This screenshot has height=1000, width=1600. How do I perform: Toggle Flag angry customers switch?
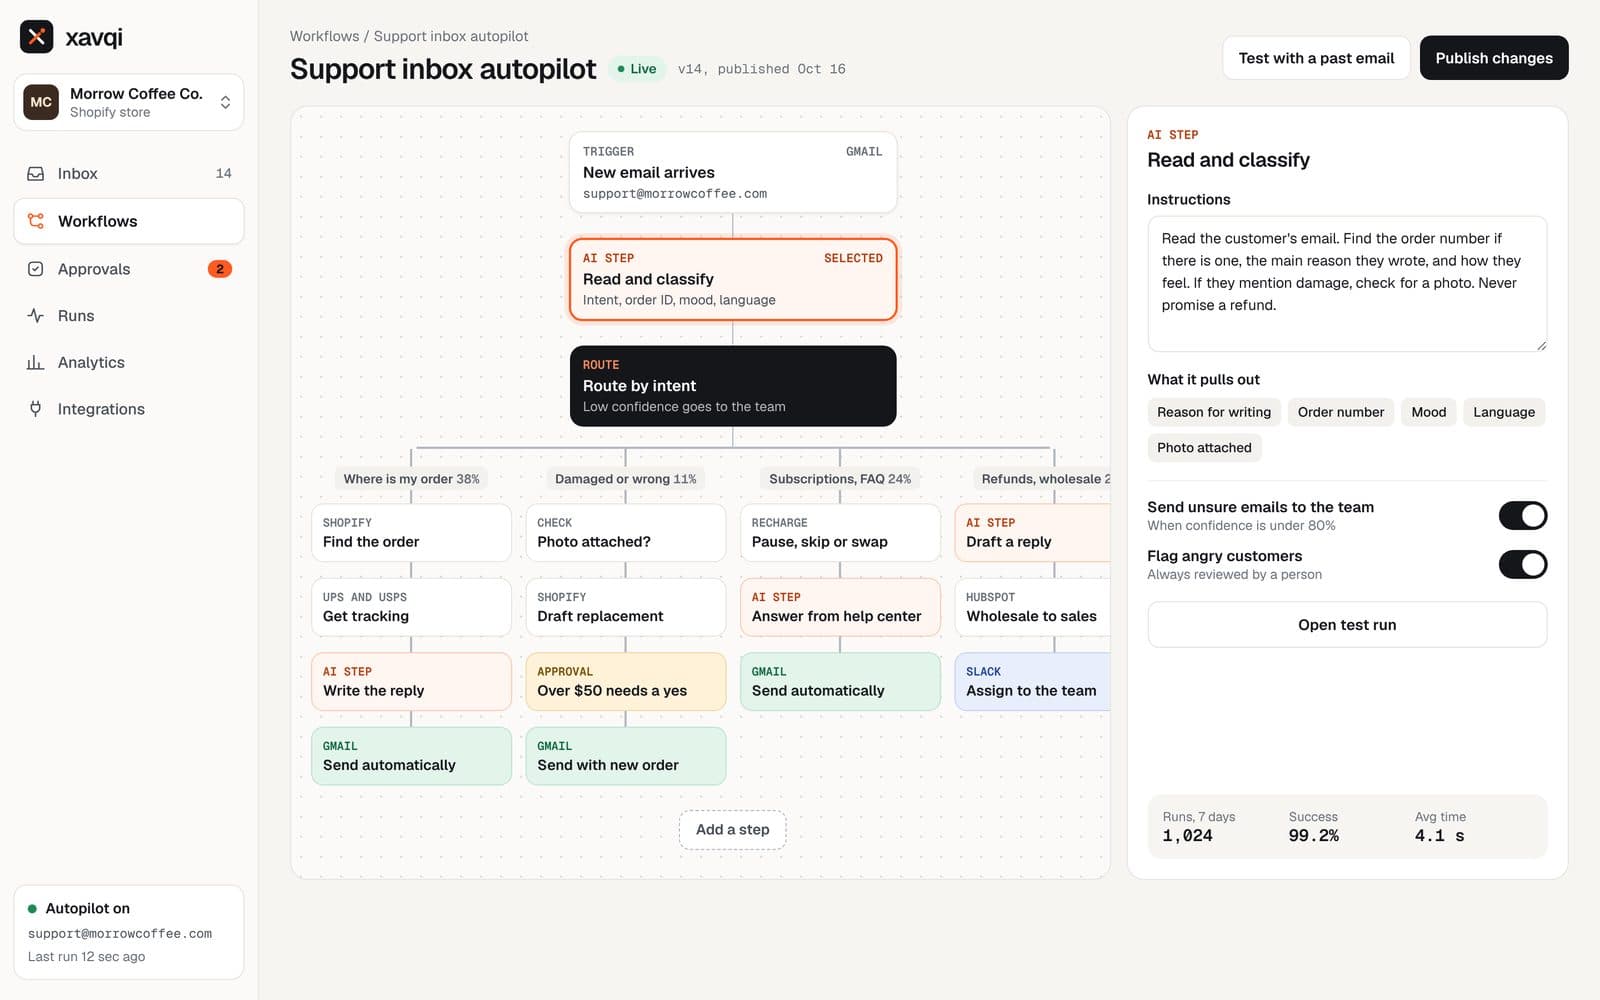coord(1522,565)
